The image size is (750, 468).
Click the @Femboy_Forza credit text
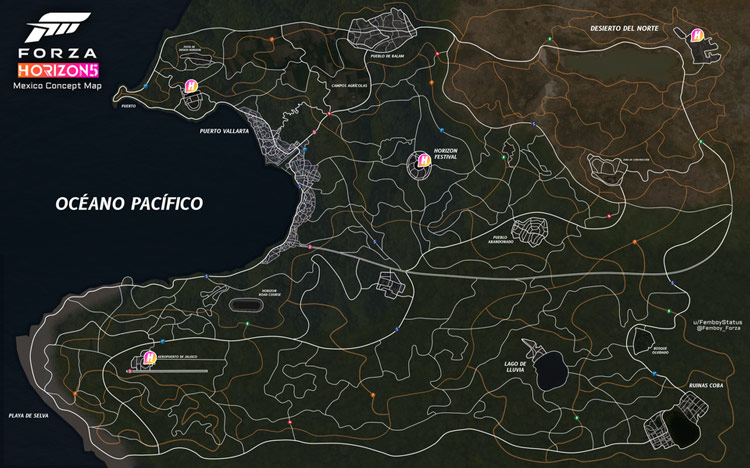pyautogui.click(x=719, y=328)
